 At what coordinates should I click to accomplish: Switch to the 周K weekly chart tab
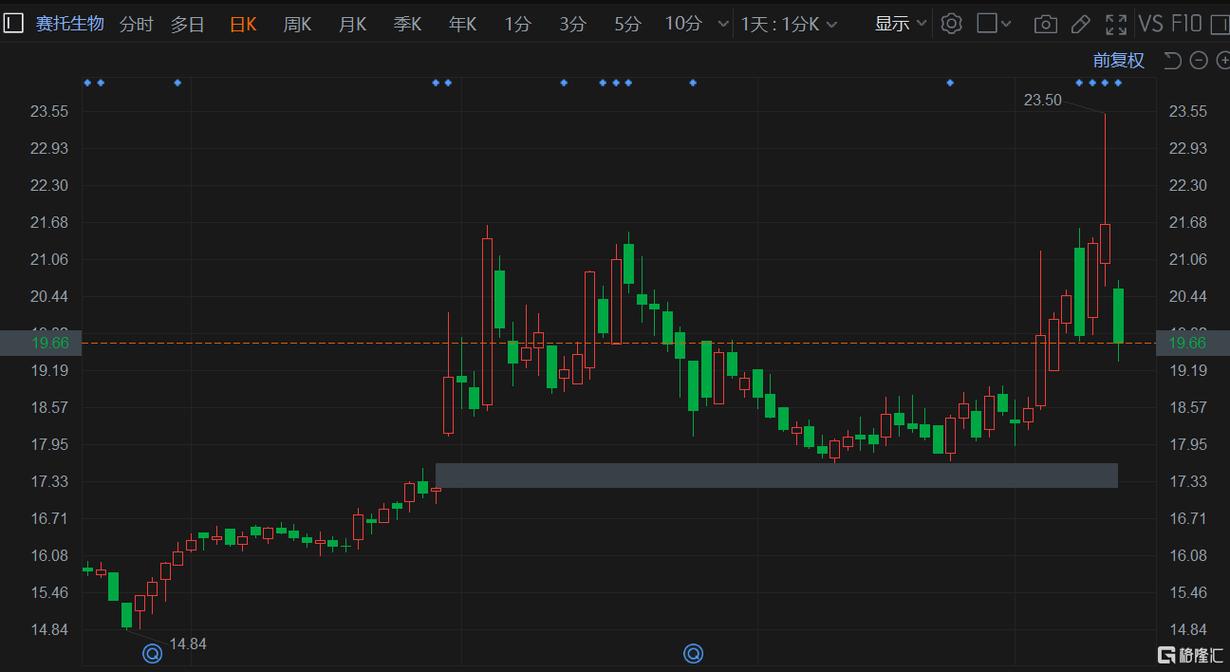tap(297, 23)
